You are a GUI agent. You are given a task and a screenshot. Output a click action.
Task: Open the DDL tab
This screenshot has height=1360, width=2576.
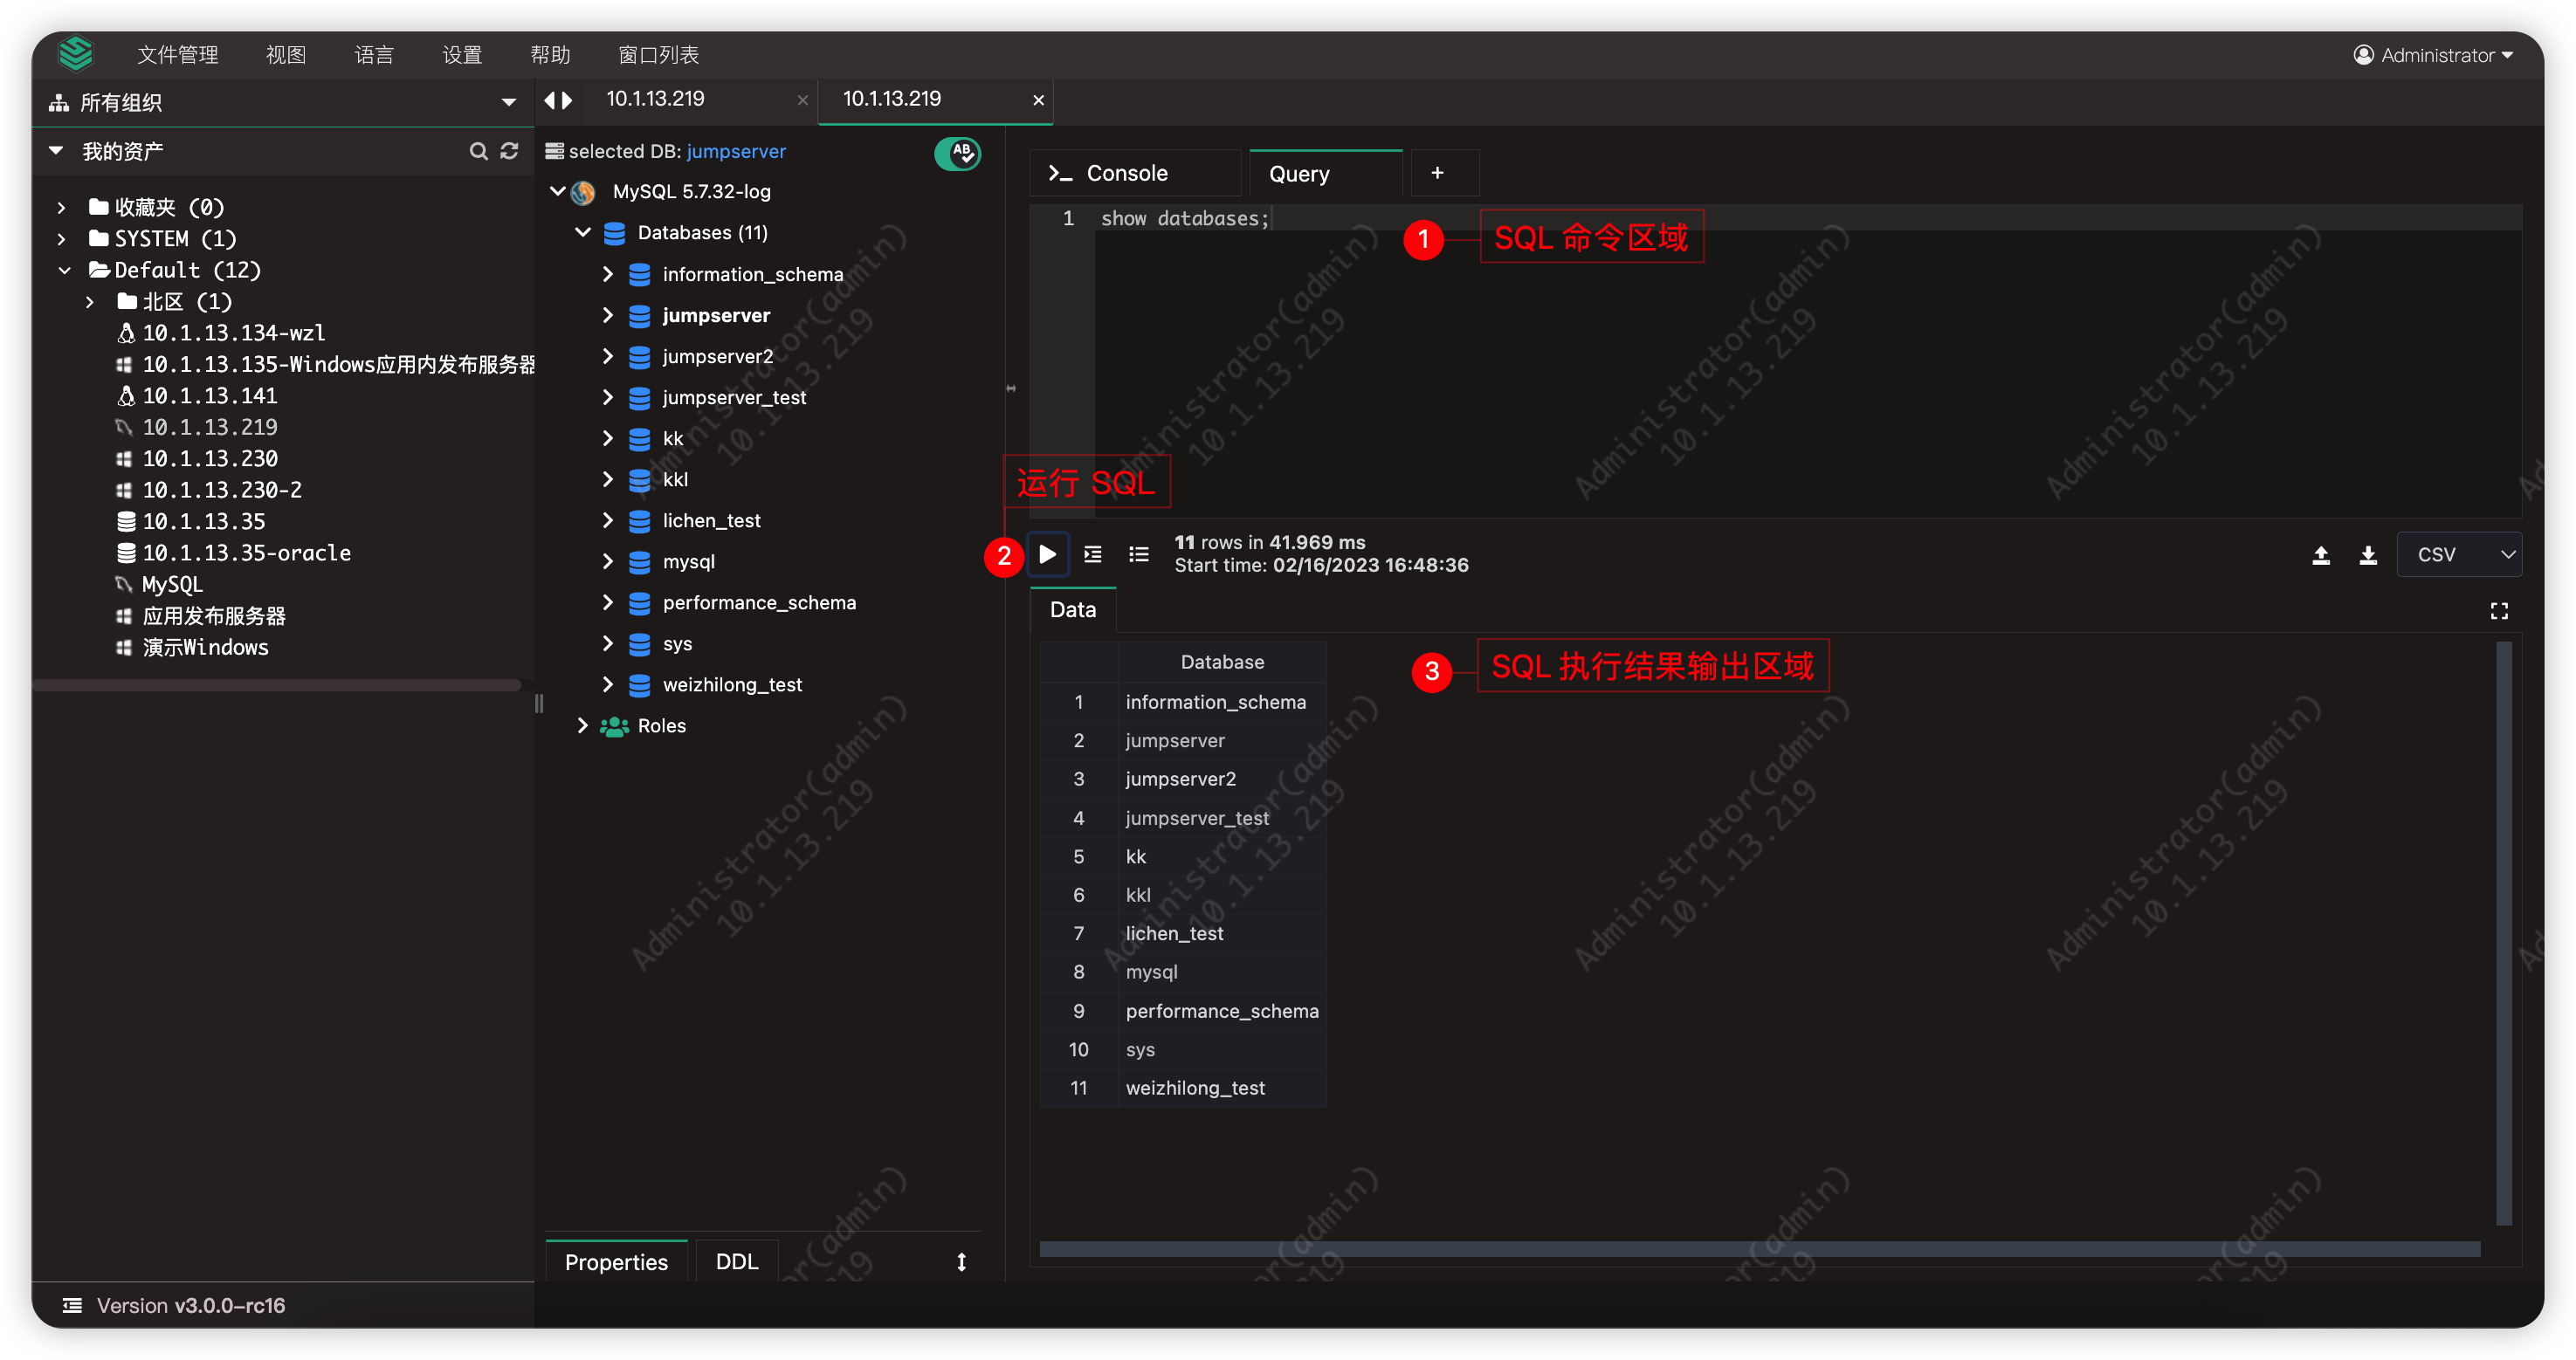point(737,1261)
